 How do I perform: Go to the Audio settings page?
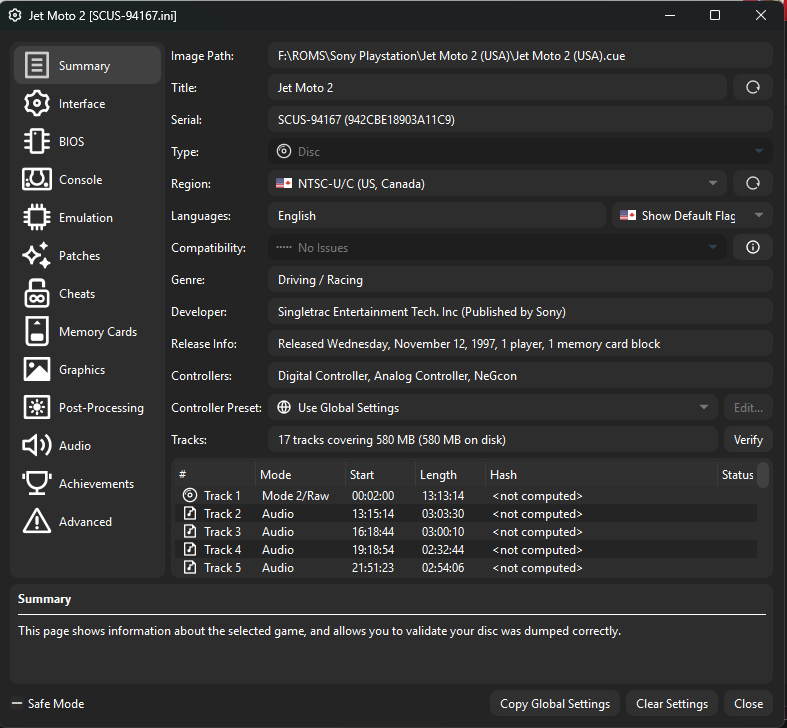click(75, 446)
